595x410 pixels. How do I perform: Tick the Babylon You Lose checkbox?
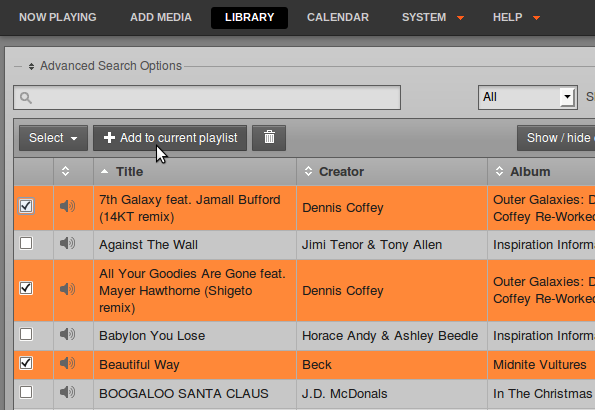pos(26,334)
